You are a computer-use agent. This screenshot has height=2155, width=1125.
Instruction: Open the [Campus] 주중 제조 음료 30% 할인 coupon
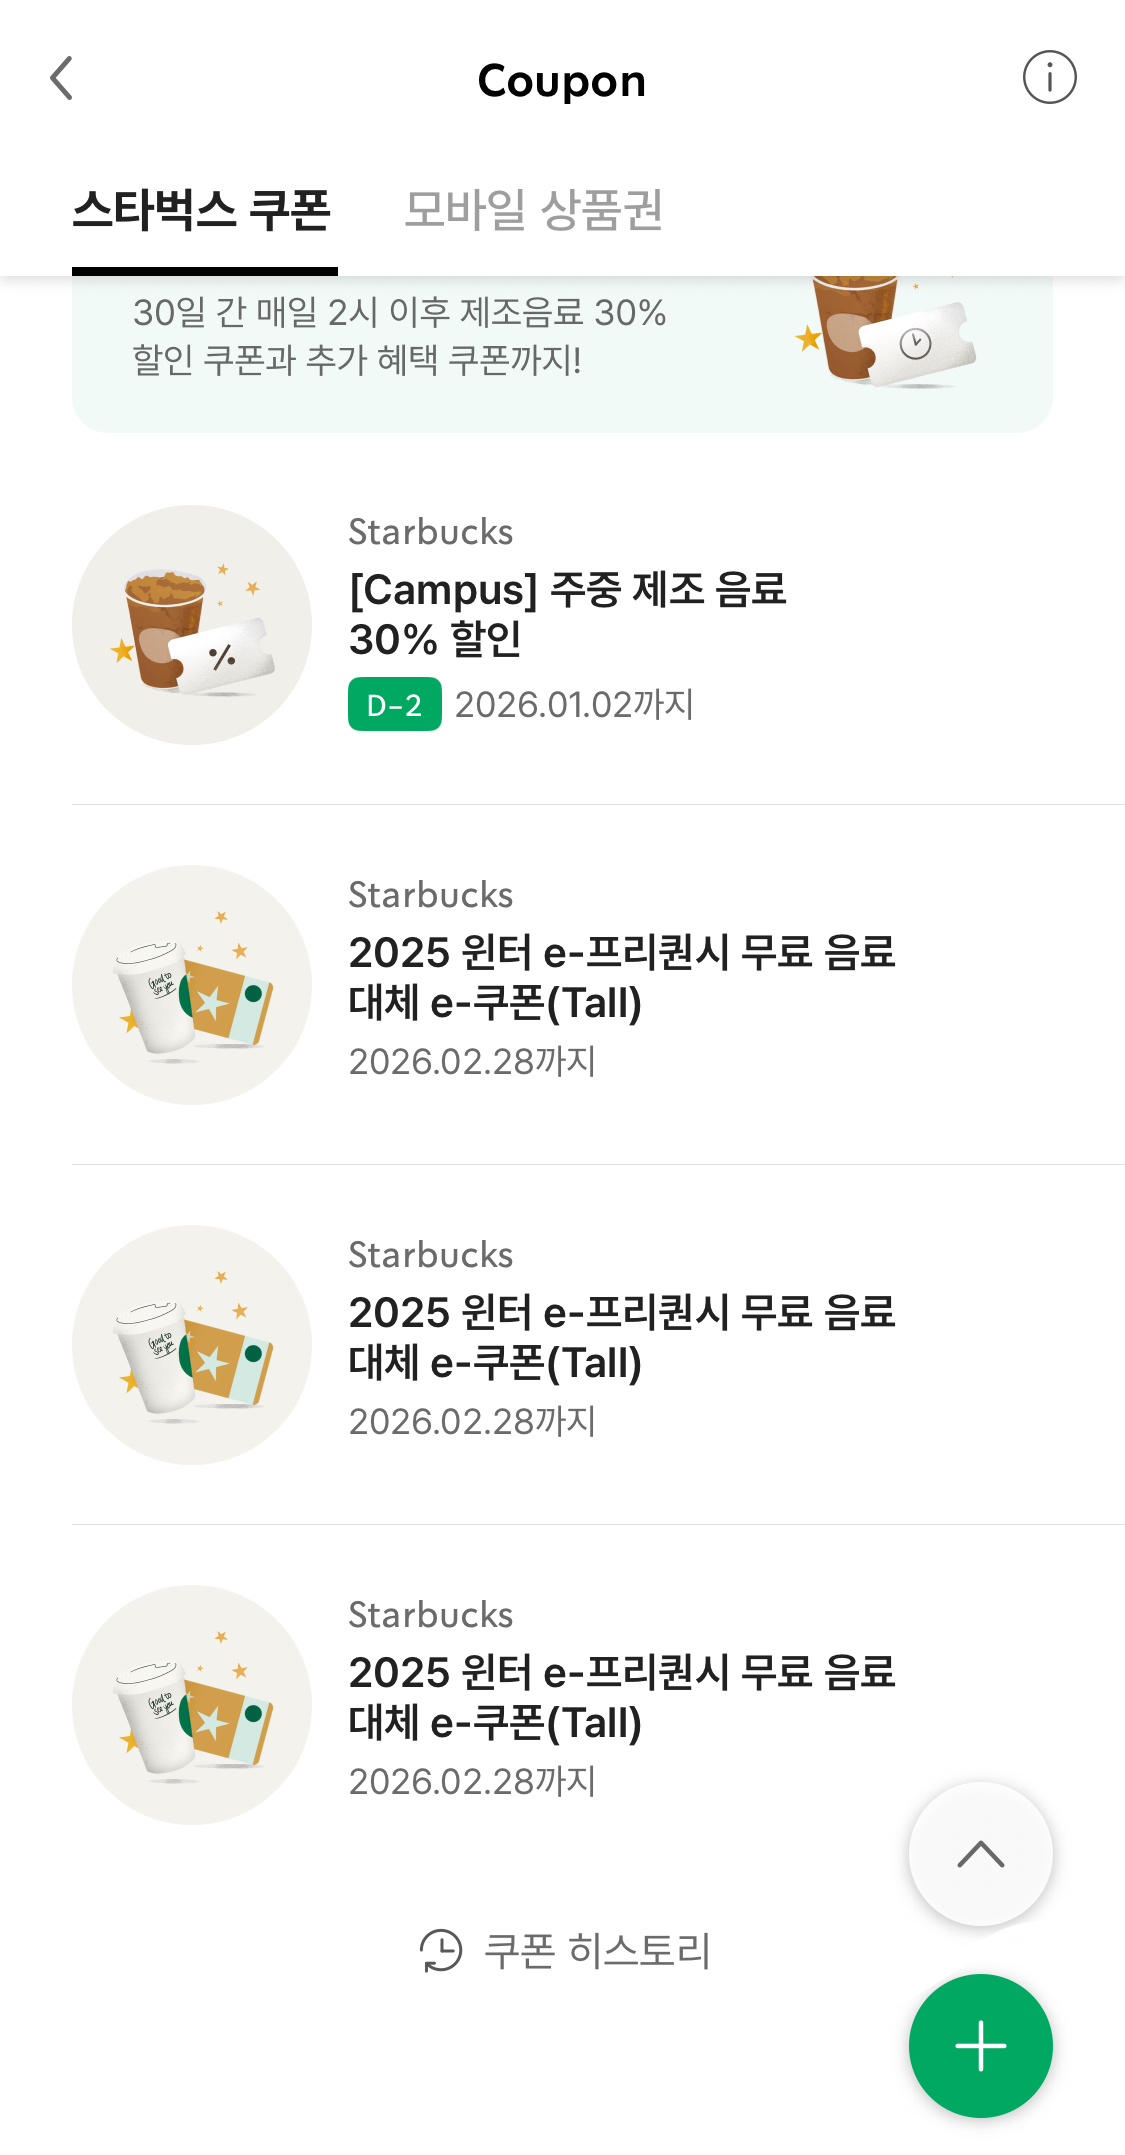point(567,614)
